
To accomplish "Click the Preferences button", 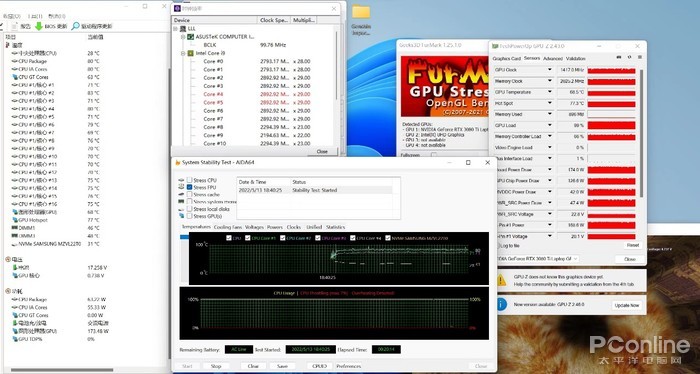I will pos(349,366).
